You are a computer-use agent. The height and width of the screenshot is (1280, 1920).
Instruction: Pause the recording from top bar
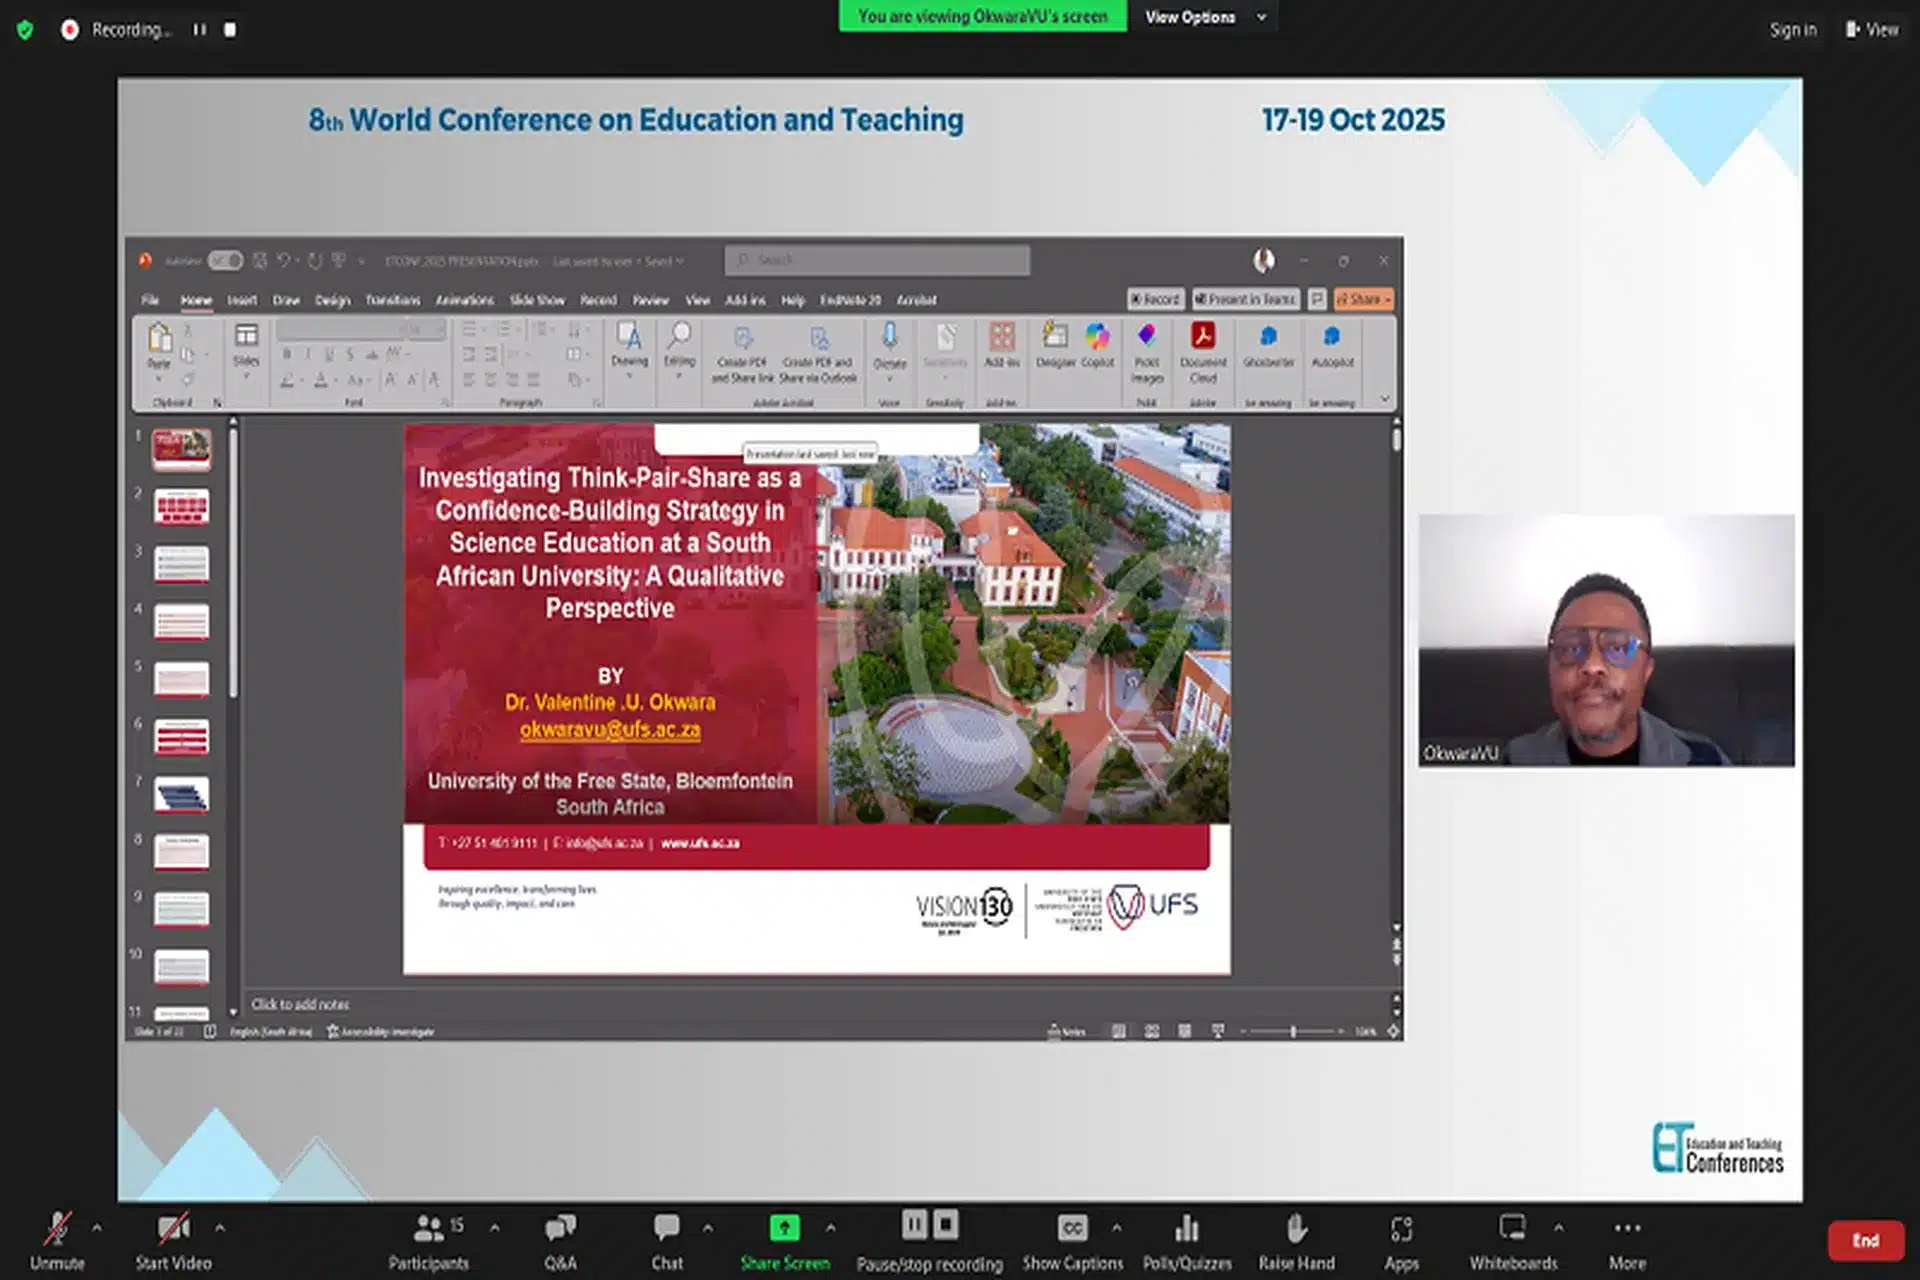click(200, 30)
